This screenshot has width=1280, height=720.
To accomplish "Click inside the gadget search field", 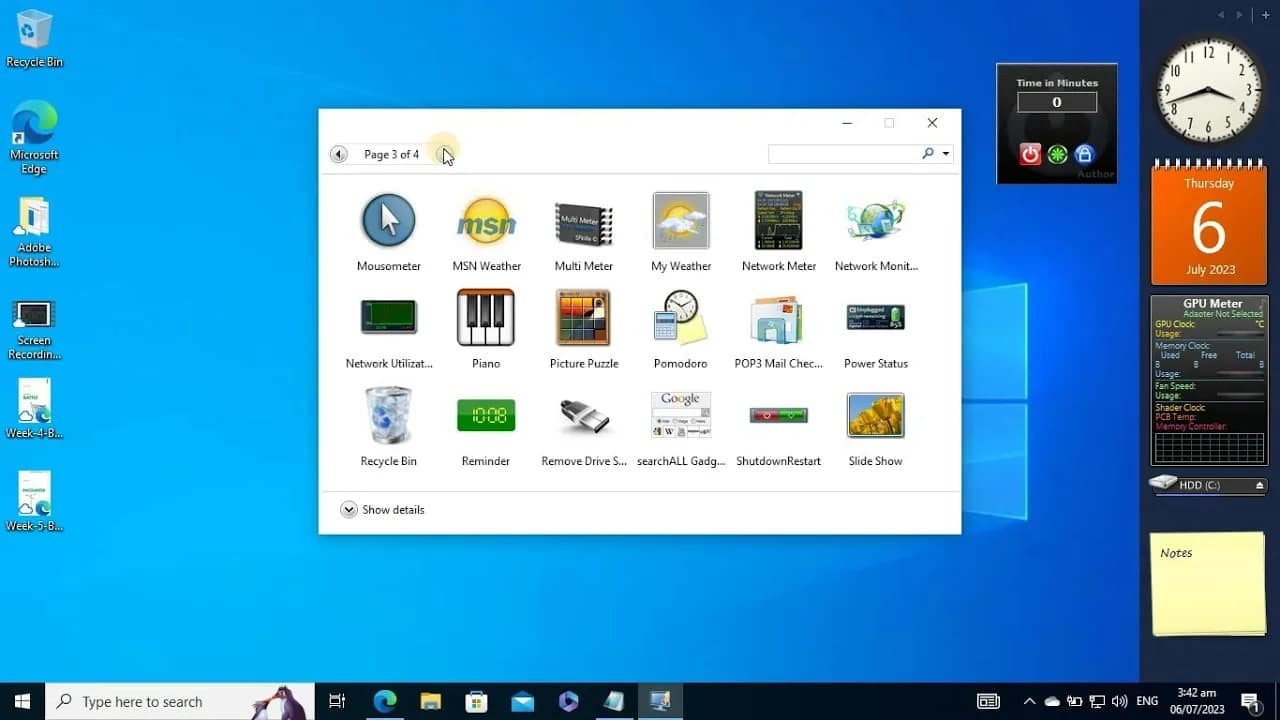I will 850,154.
